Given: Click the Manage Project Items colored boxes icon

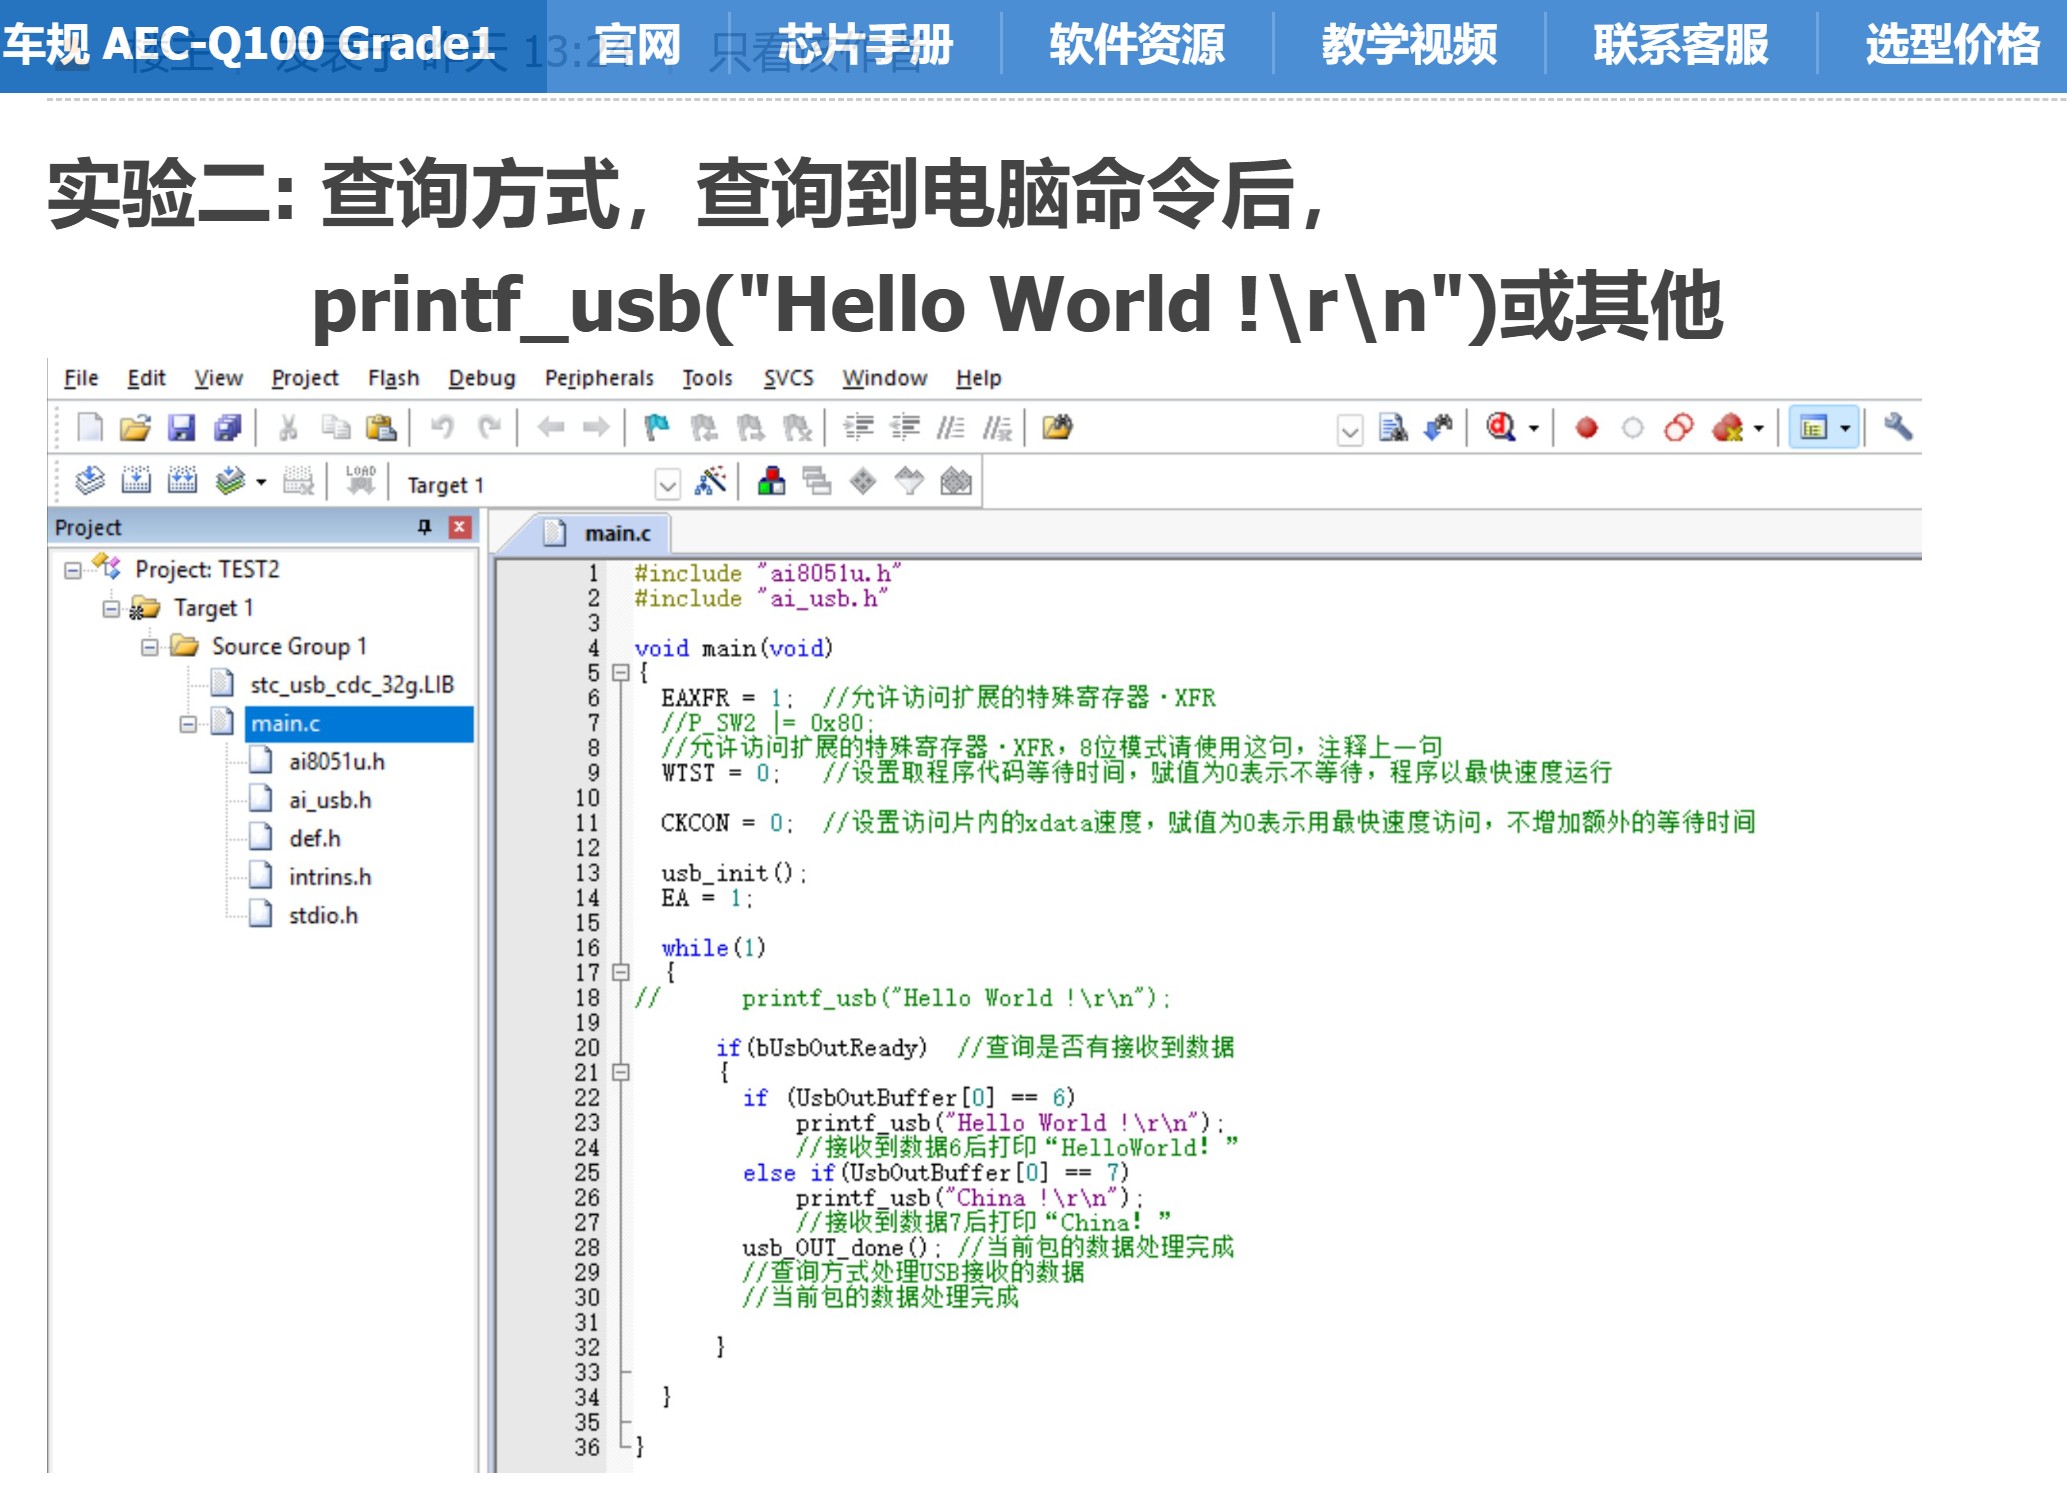Looking at the screenshot, I should 771,481.
